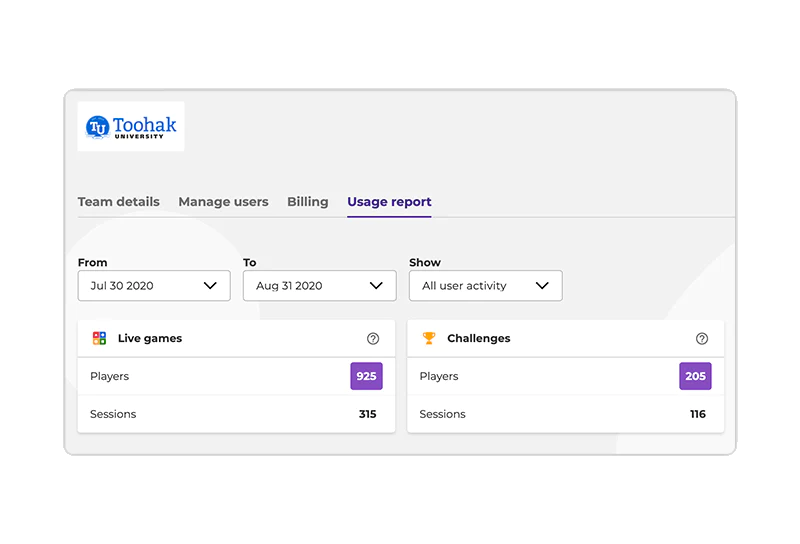Image resolution: width=800 pixels, height=544 pixels.
Task: Click the From dropdown chevron arrow
Action: coord(210,286)
